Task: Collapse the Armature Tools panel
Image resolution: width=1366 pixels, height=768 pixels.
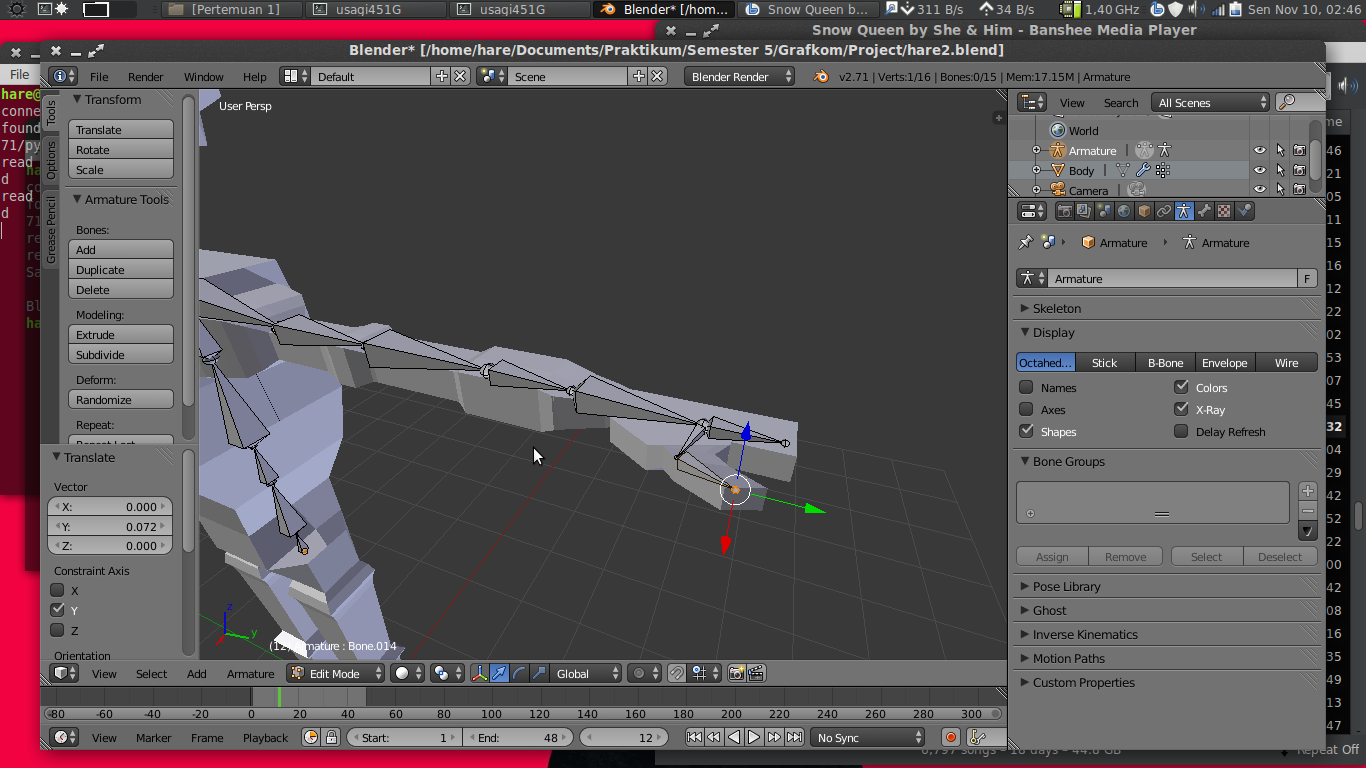Action: click(119, 199)
